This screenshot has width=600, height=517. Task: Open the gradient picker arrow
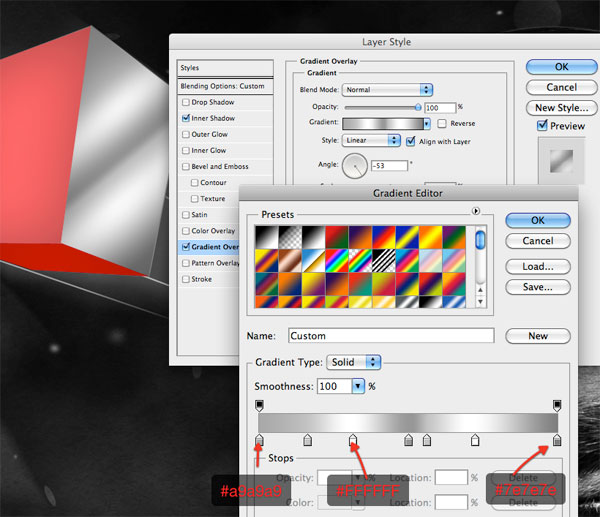(x=427, y=124)
